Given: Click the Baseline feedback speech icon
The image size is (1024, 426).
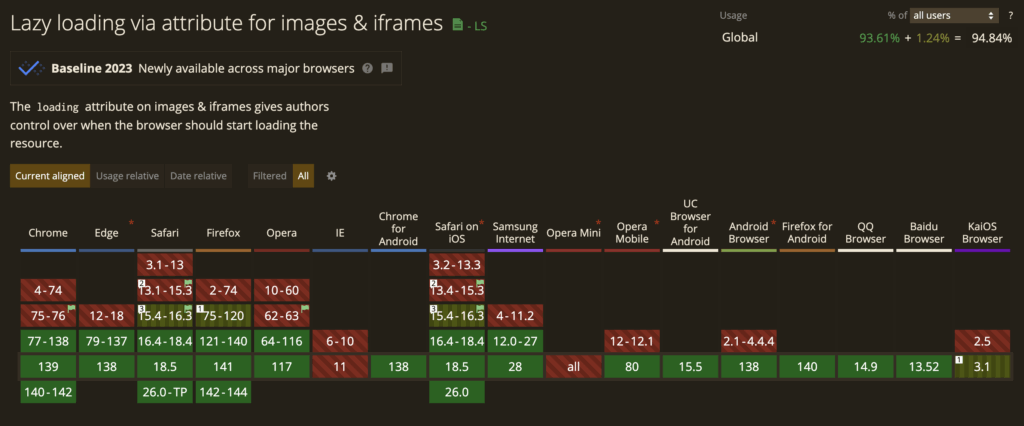Looking at the screenshot, I should (387, 68).
